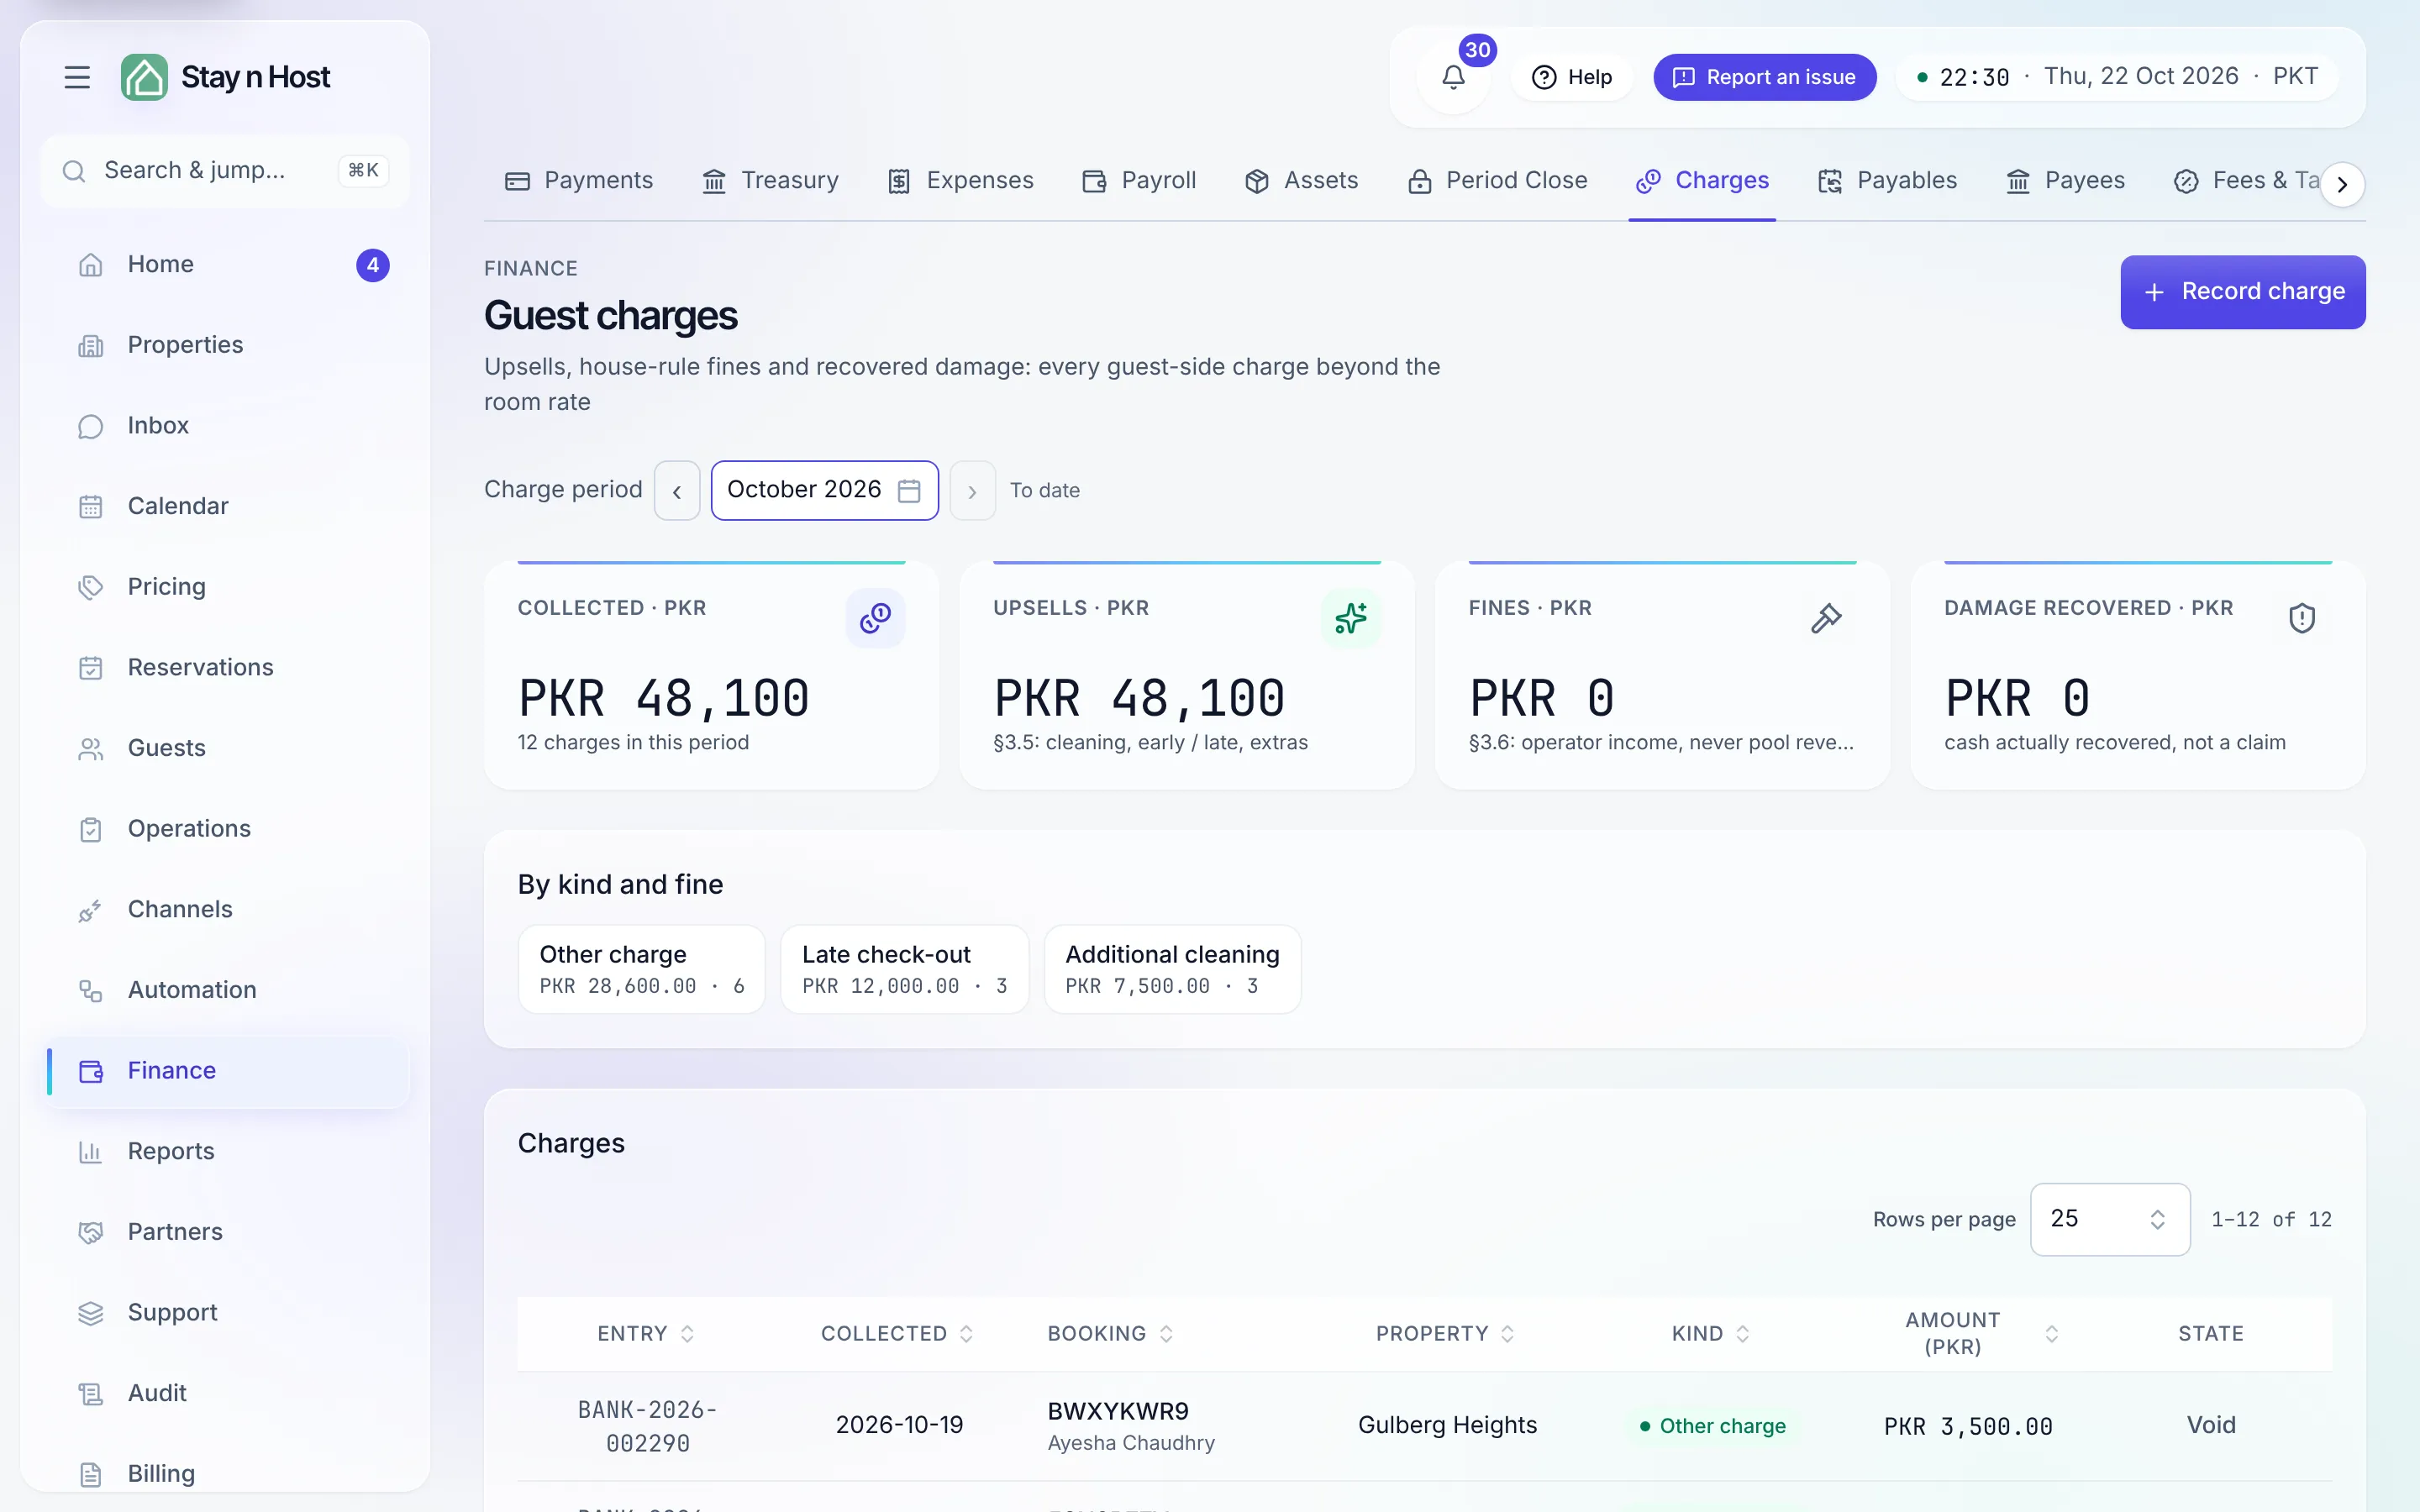Select the Charges tab
Image resolution: width=2420 pixels, height=1512 pixels.
tap(1702, 181)
